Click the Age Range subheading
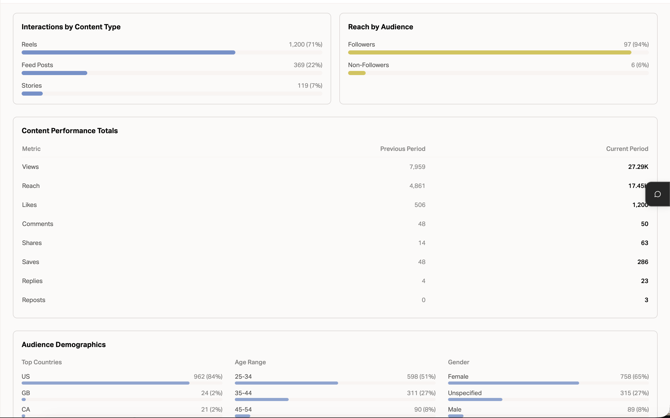Viewport: 670px width, 418px height. point(250,362)
